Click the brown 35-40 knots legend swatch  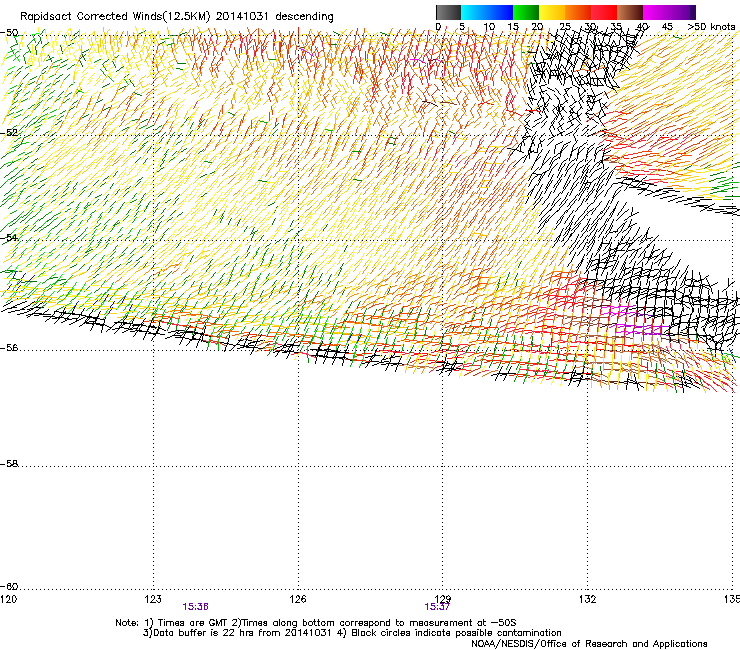630,12
